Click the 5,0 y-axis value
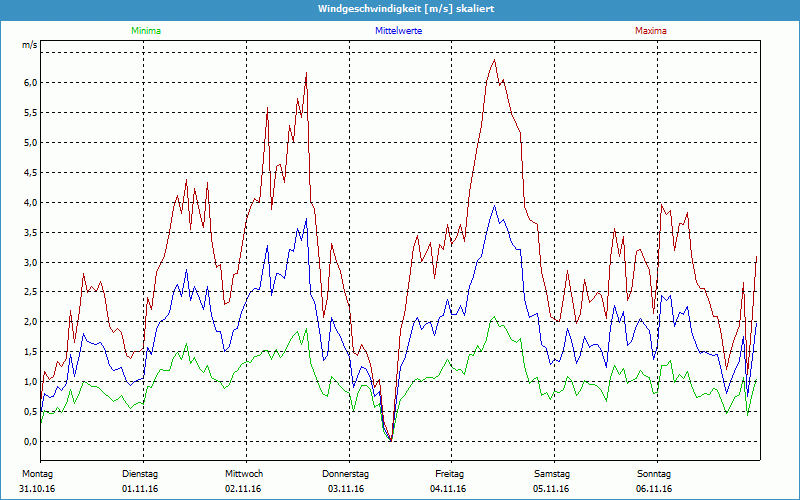This screenshot has height=500, width=800. (31, 142)
